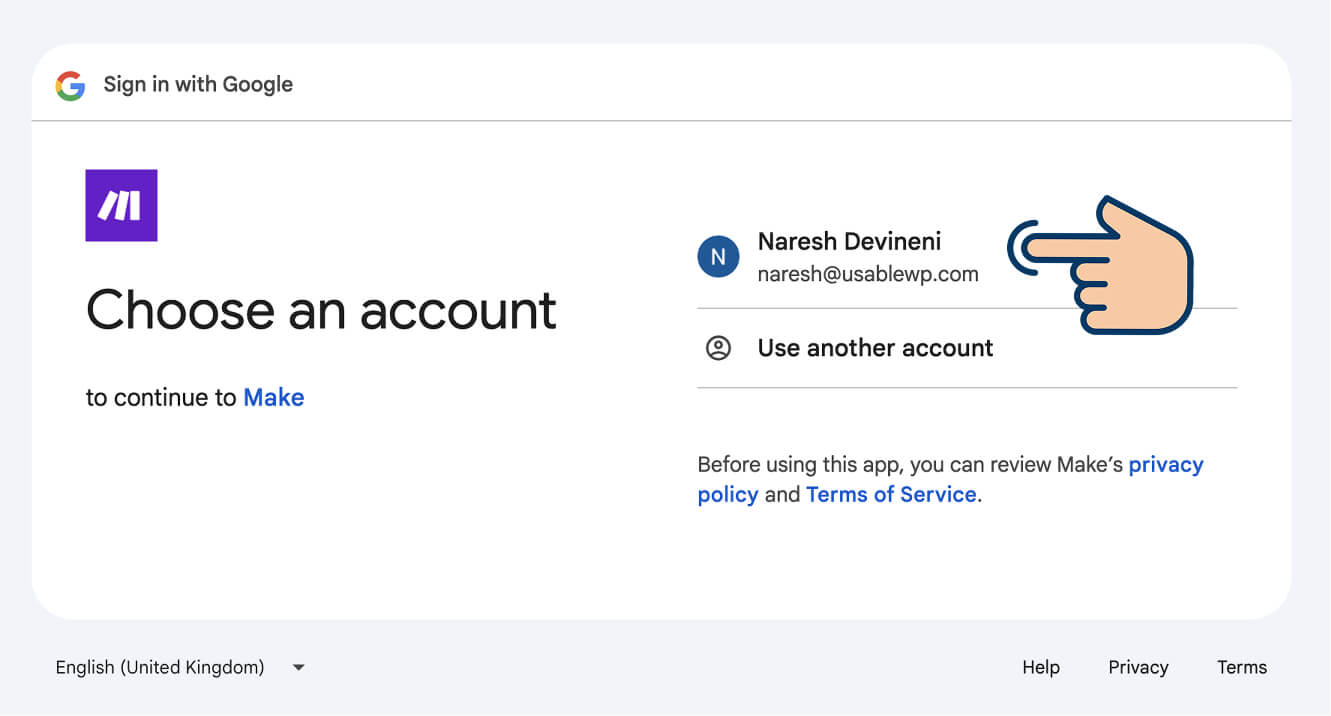Click the 'Choose an account' heading
Viewport: 1331px width, 716px height.
321,310
